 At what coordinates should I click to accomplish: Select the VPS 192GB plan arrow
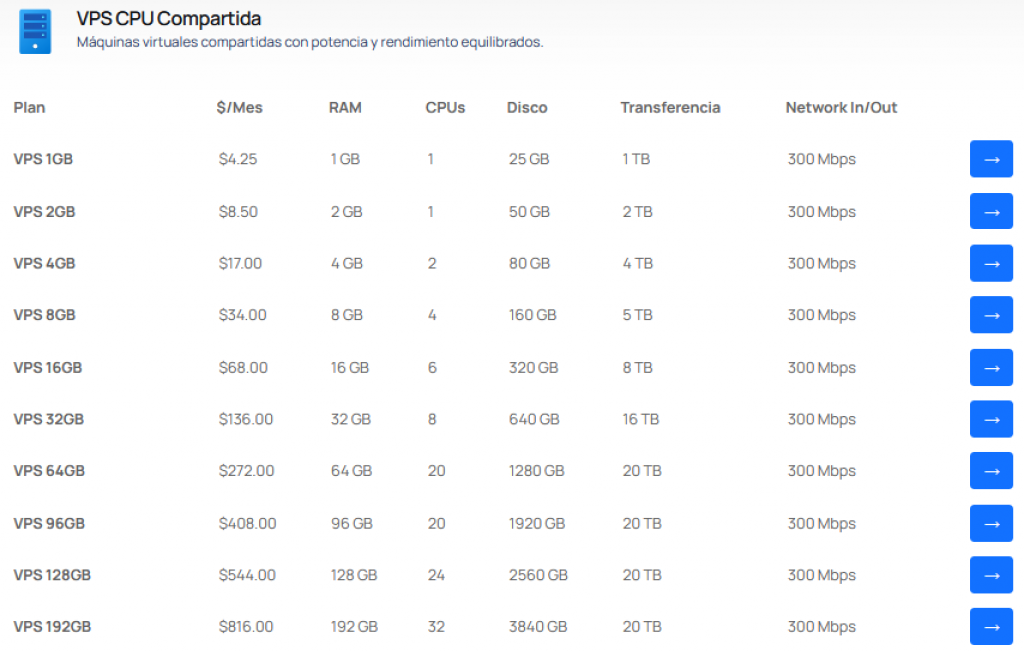[991, 627]
